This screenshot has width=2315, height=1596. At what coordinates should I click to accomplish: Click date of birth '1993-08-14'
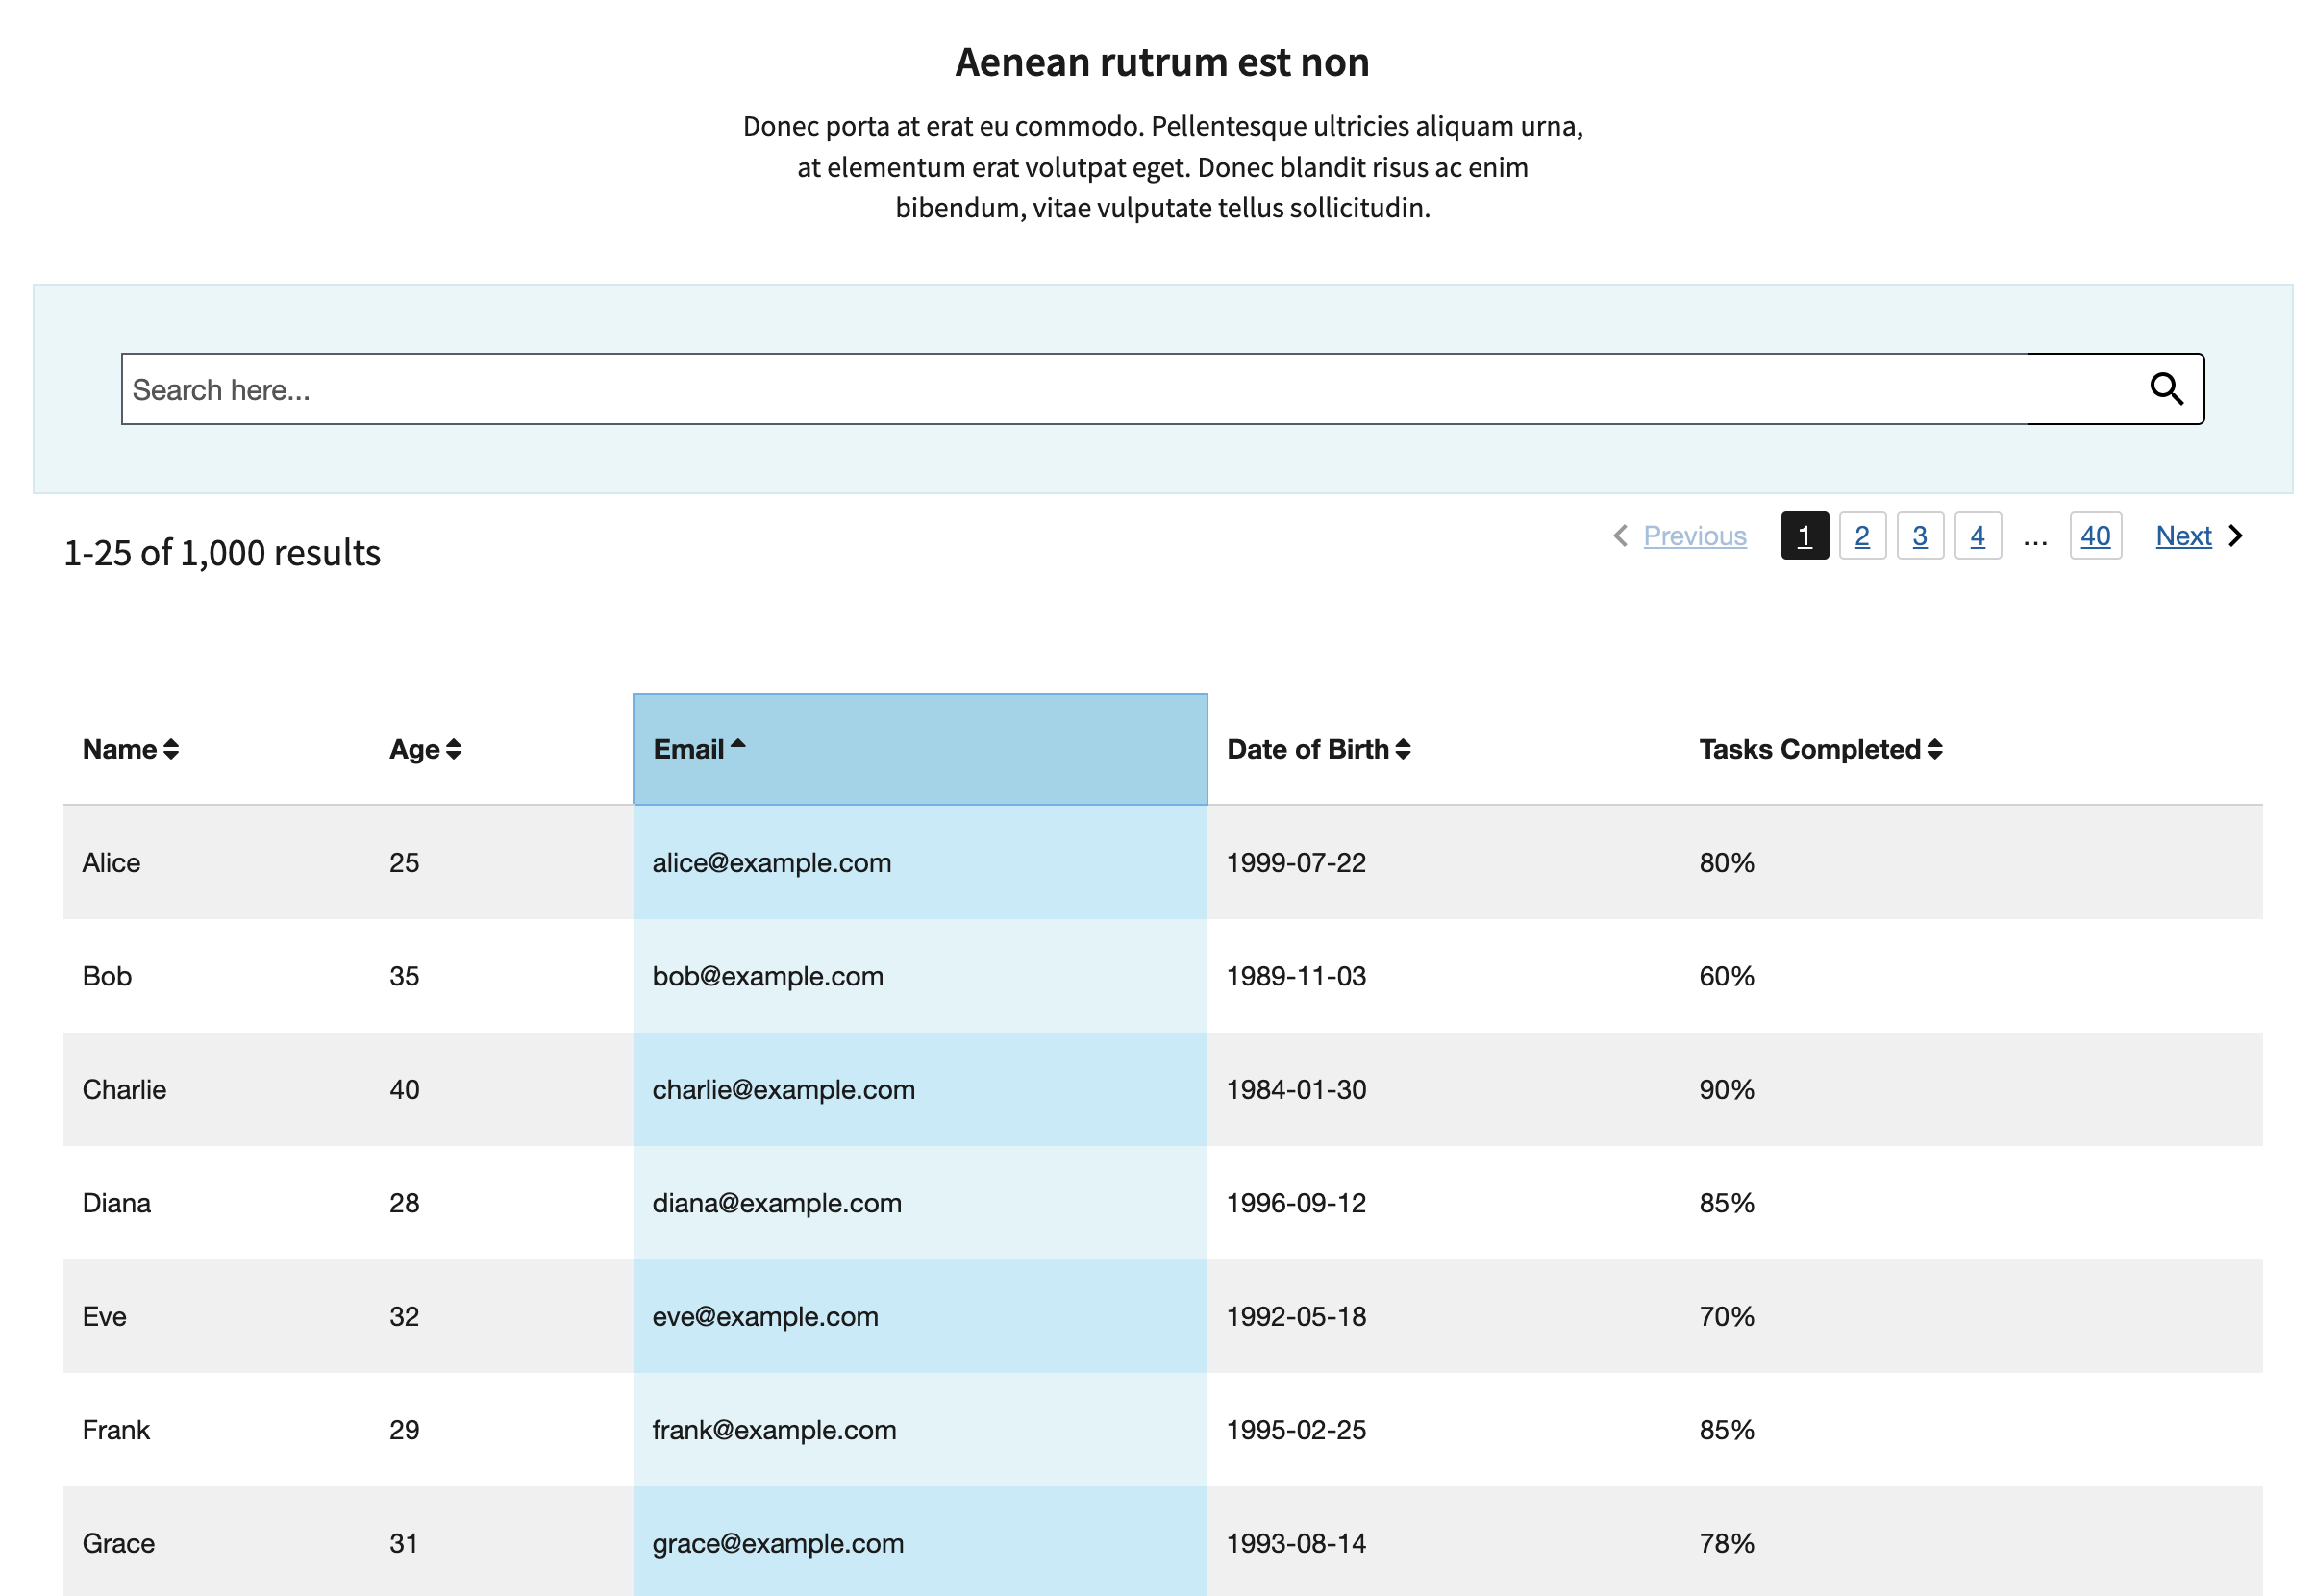[1296, 1543]
